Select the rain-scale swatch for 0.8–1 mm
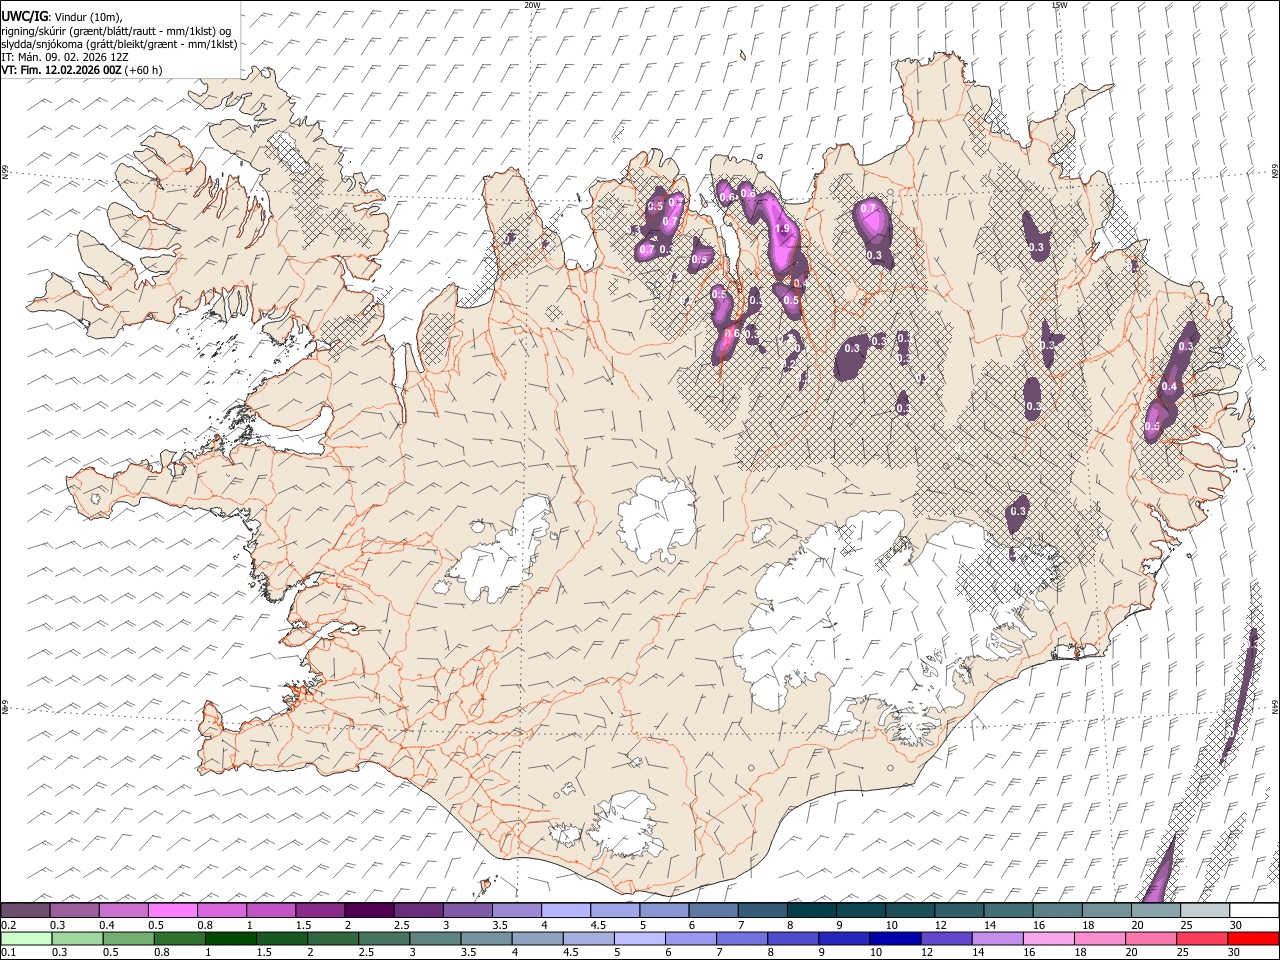The height and width of the screenshot is (960, 1280). 178,938
